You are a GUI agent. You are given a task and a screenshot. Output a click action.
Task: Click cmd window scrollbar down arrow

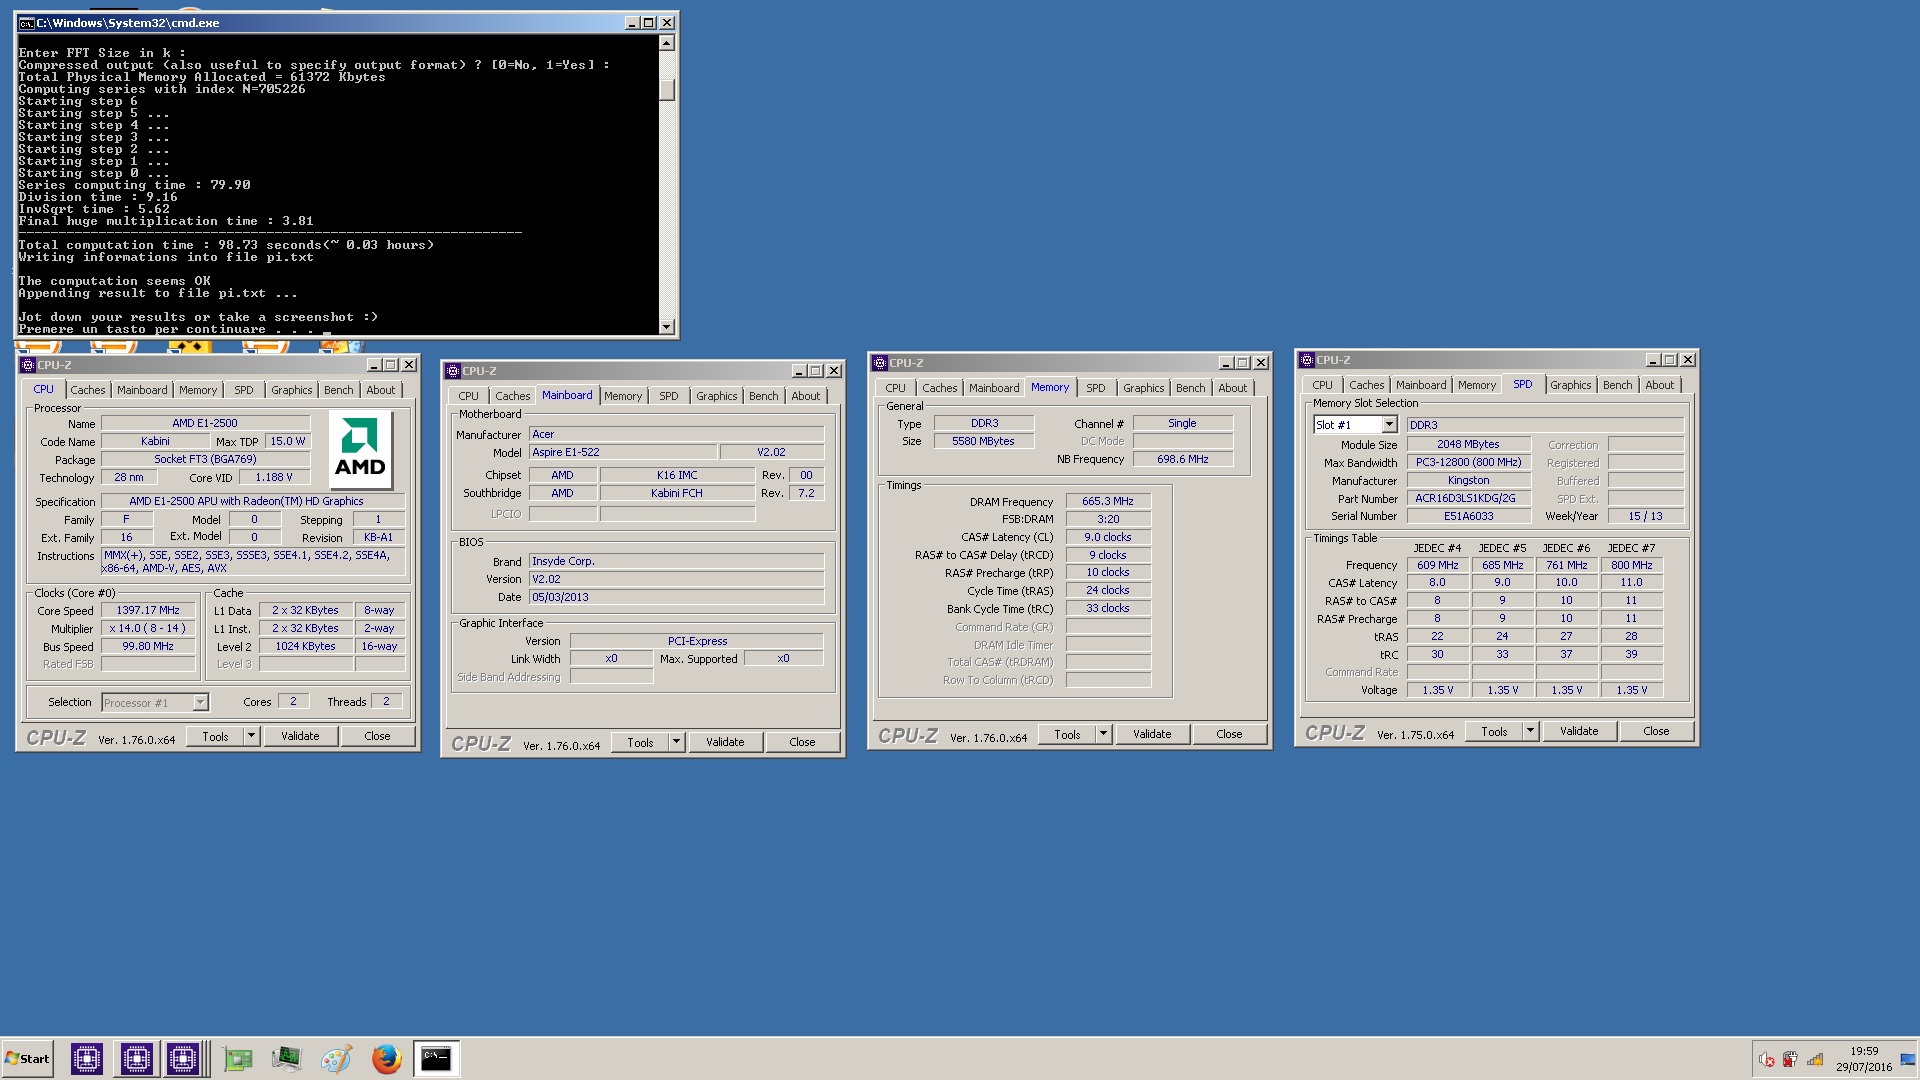(667, 326)
